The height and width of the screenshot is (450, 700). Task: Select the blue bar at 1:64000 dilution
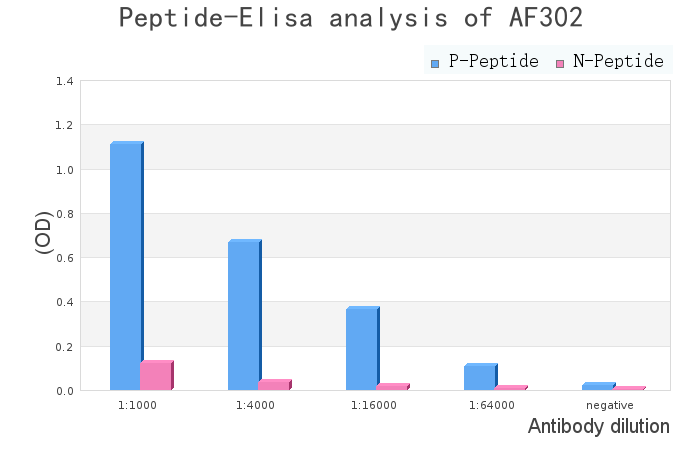pyautogui.click(x=480, y=377)
